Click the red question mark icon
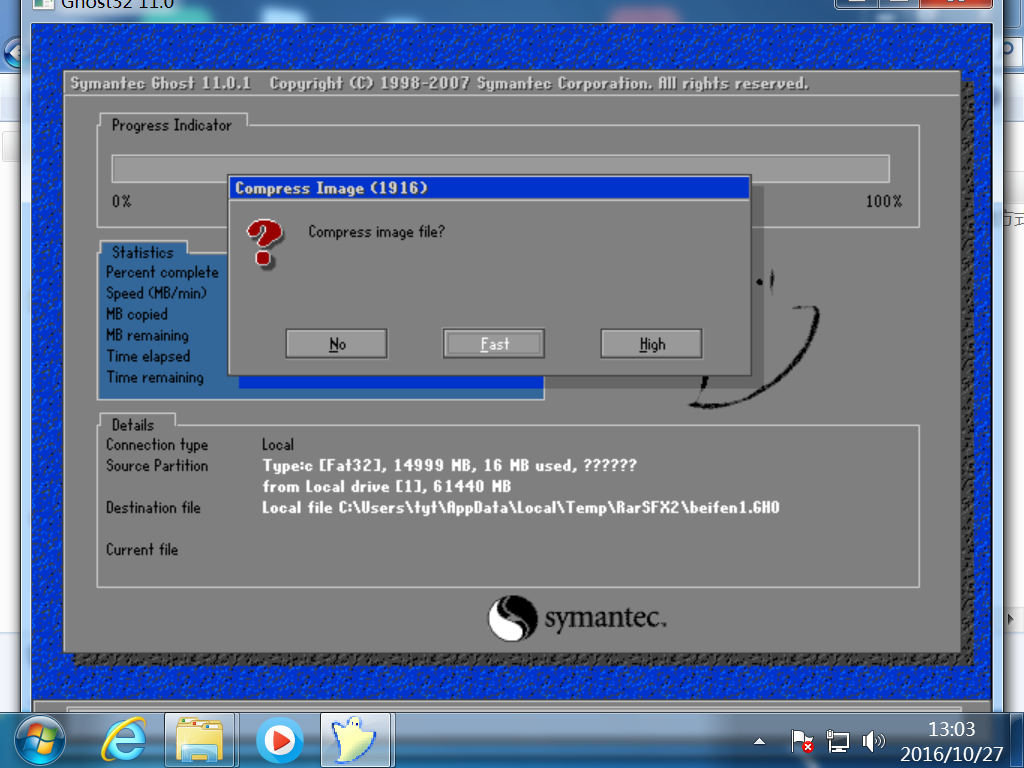Screen dimensions: 1024x768 pyautogui.click(x=264, y=244)
